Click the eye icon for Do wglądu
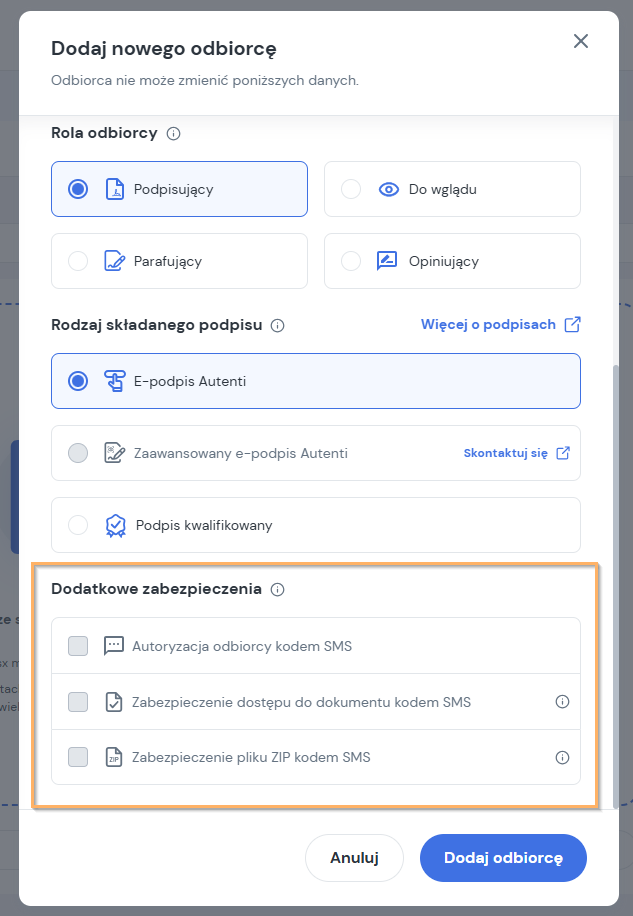 pos(389,189)
